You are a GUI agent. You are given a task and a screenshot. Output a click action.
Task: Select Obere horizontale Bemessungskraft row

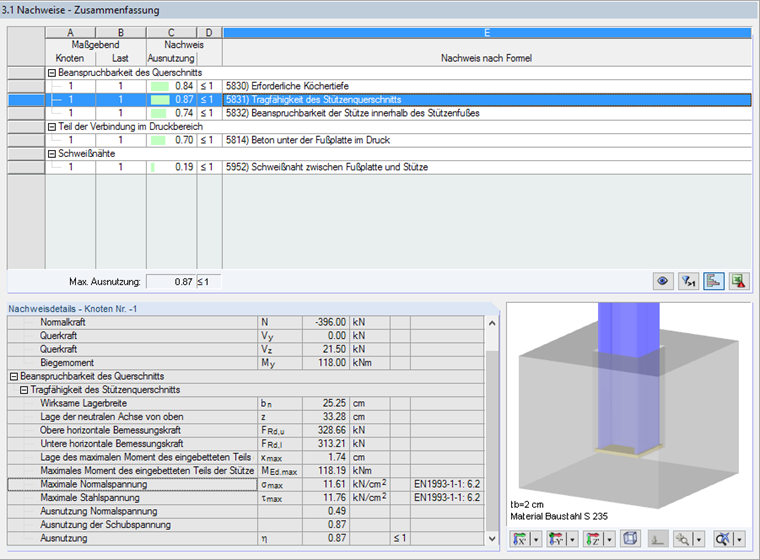(246, 430)
